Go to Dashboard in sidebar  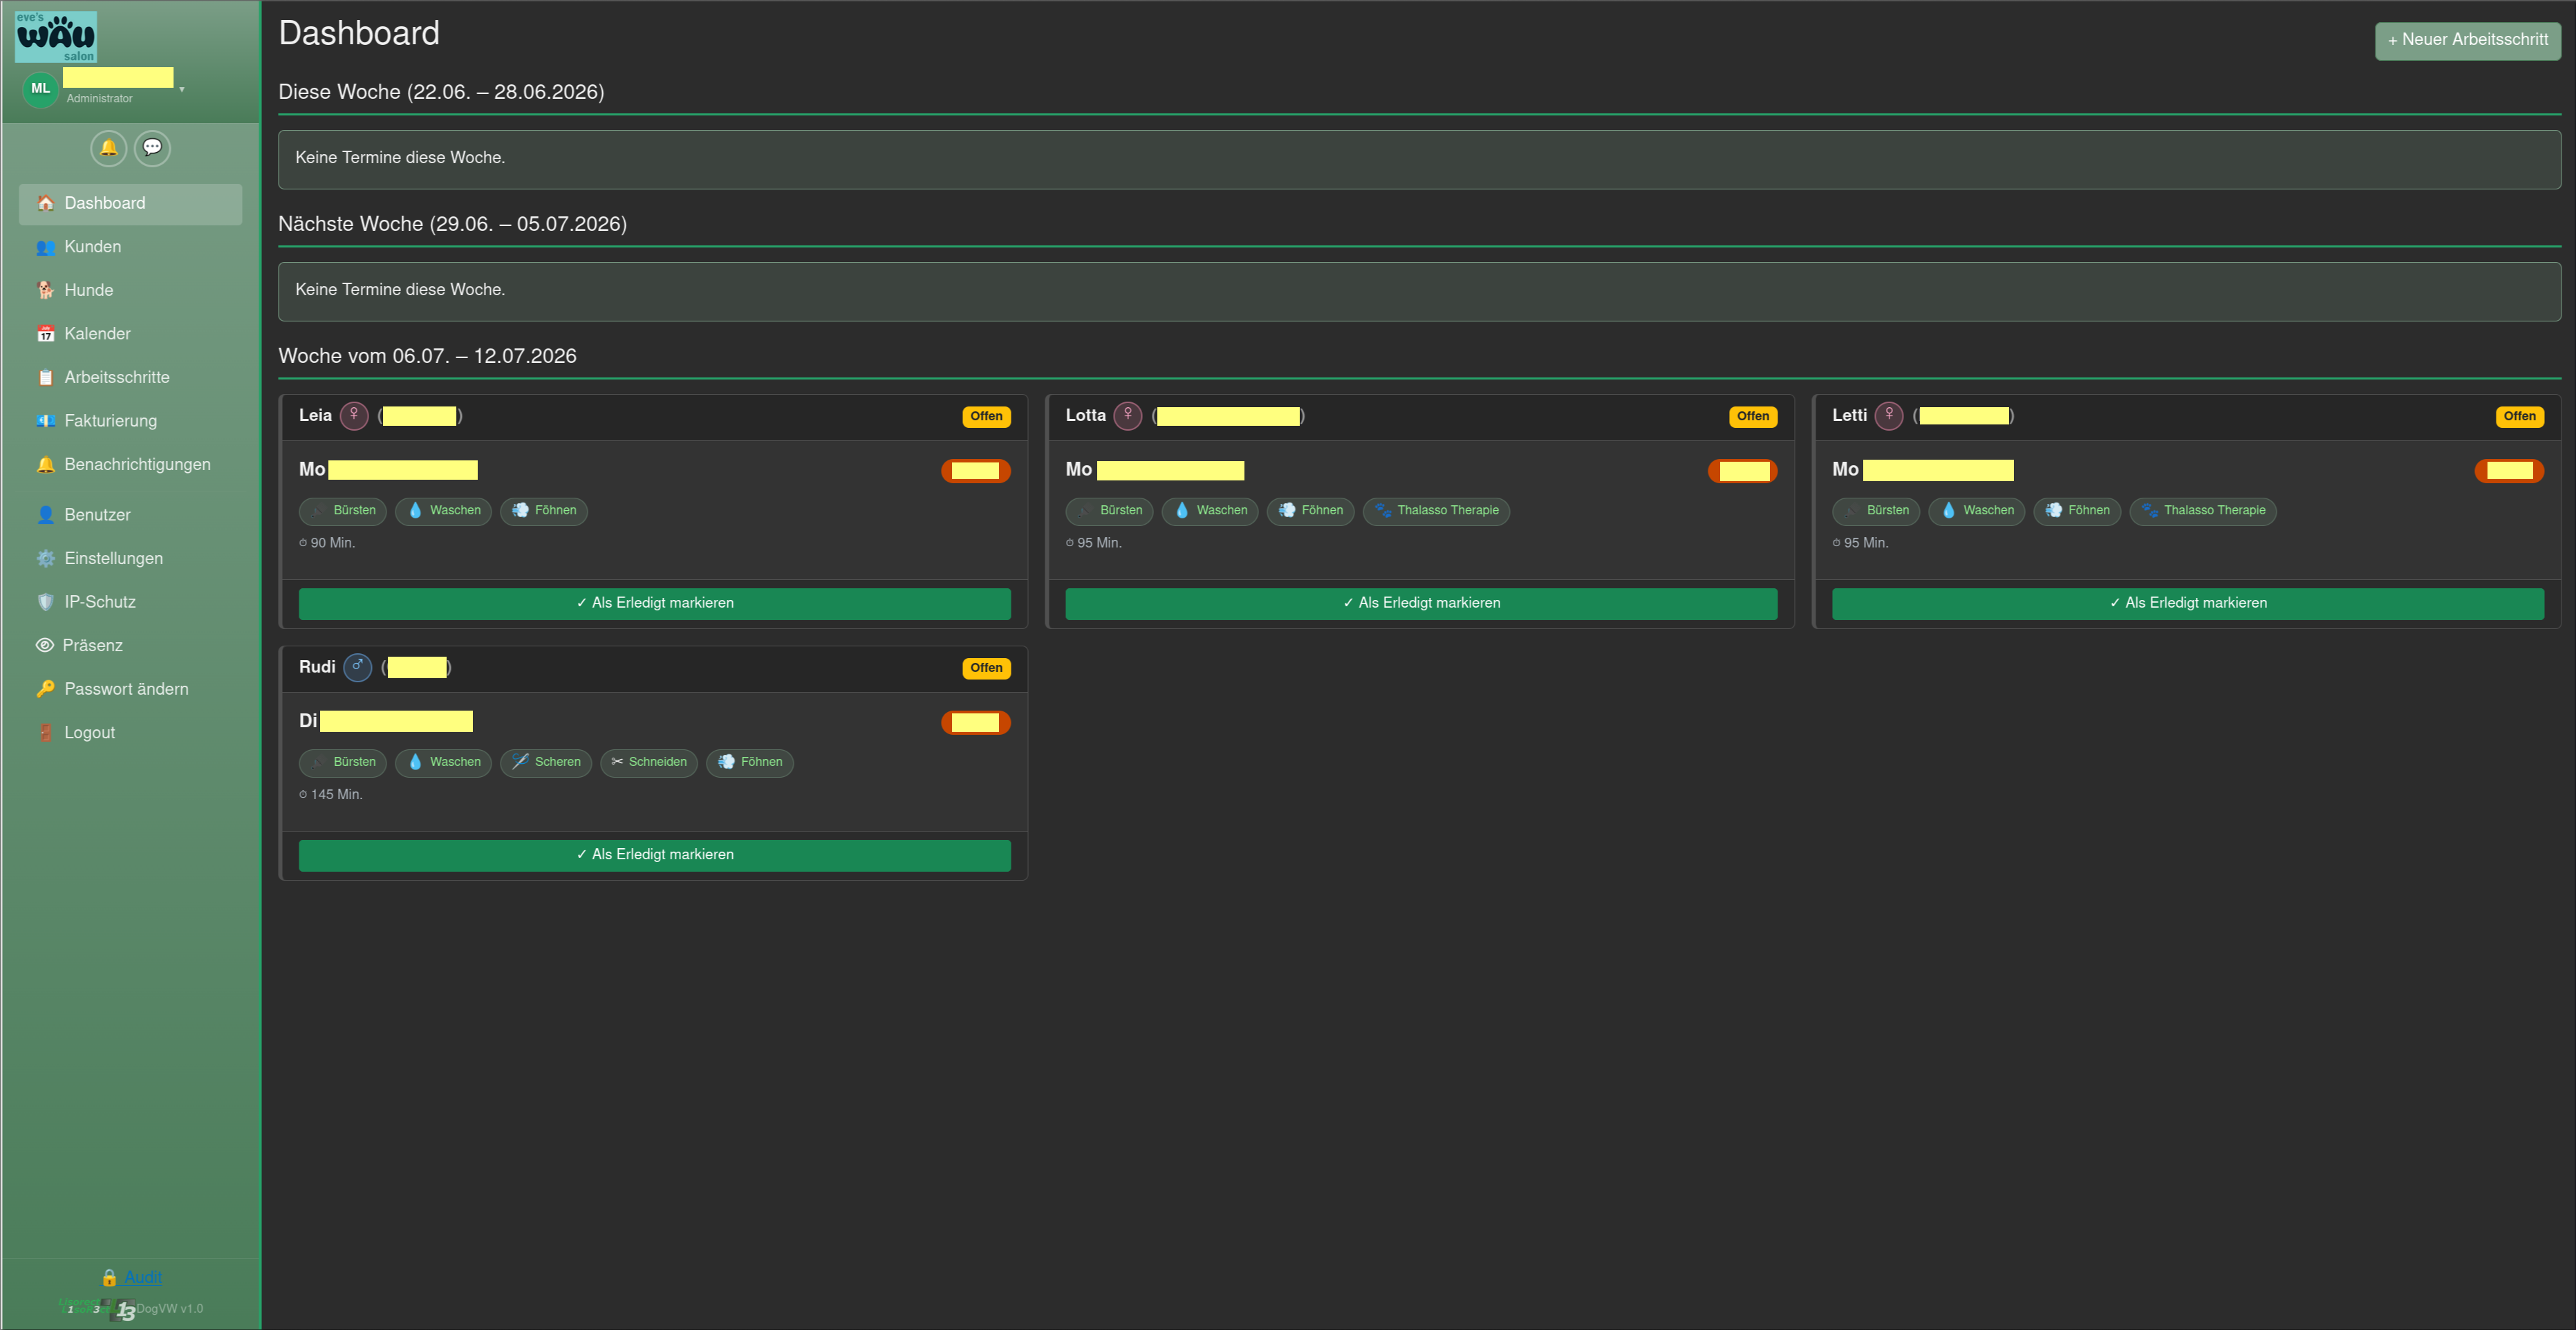(x=130, y=204)
